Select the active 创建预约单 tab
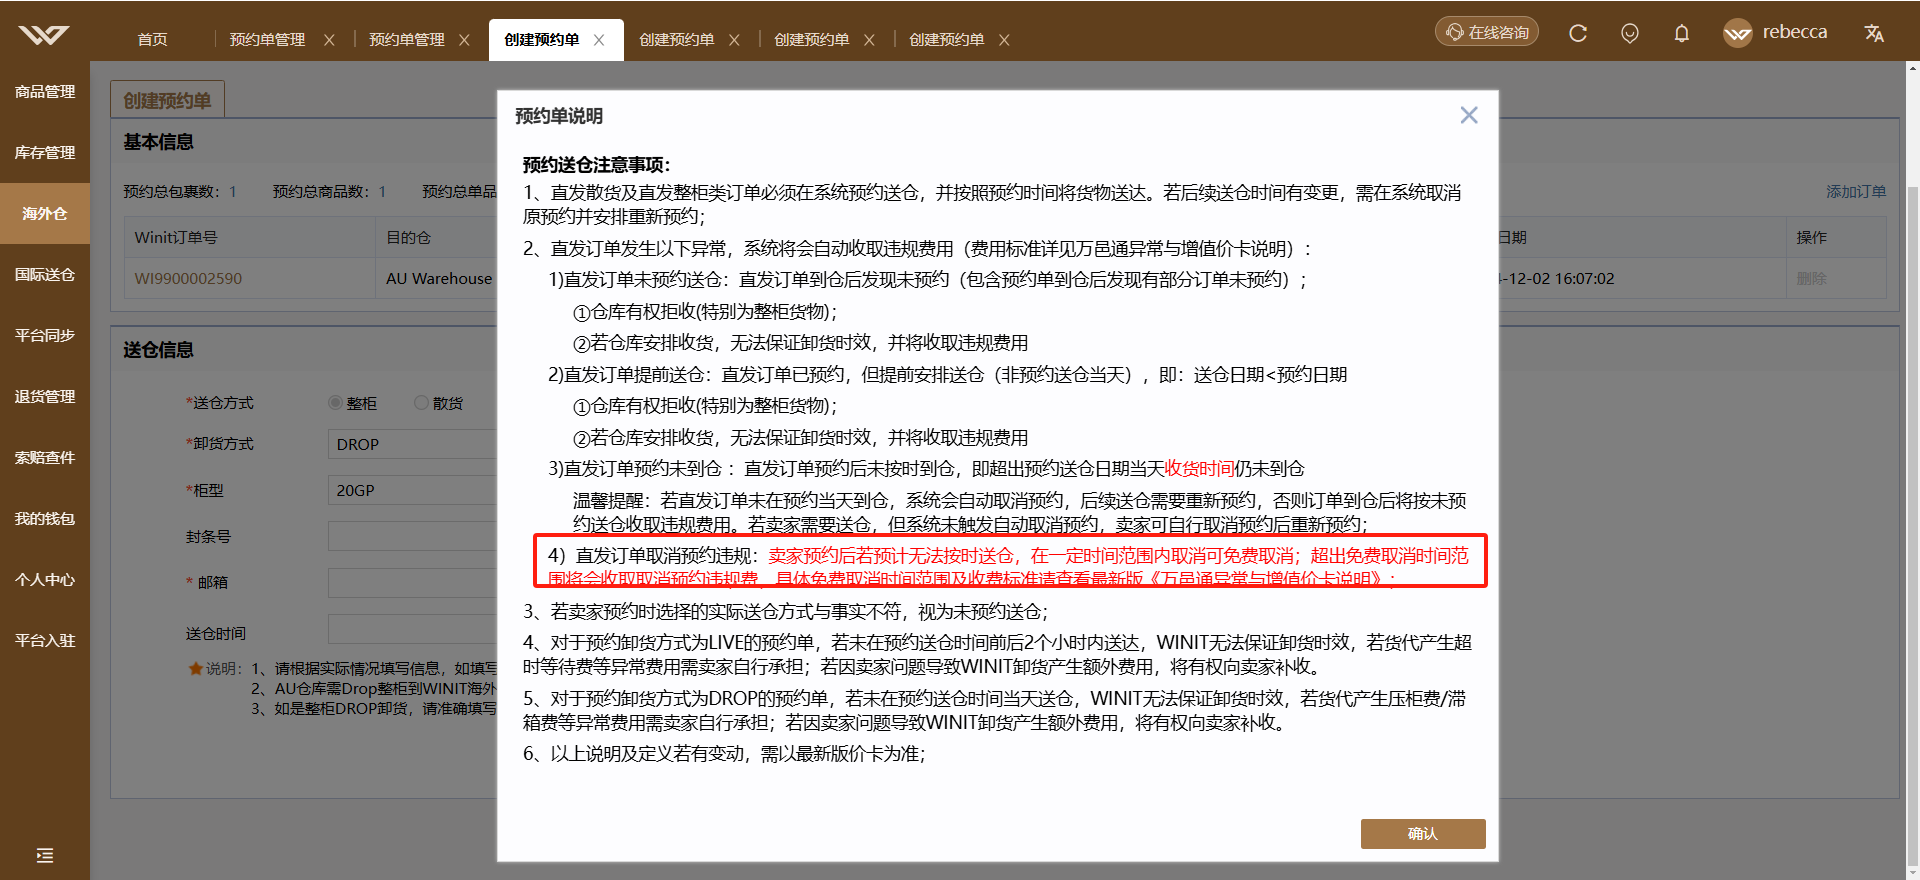Image resolution: width=1920 pixels, height=880 pixels. (x=542, y=39)
